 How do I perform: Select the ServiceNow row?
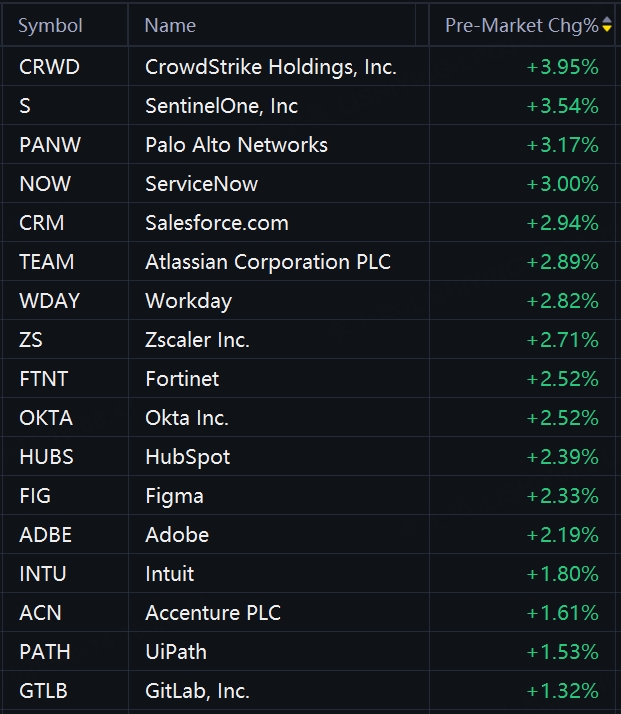pyautogui.click(x=309, y=184)
